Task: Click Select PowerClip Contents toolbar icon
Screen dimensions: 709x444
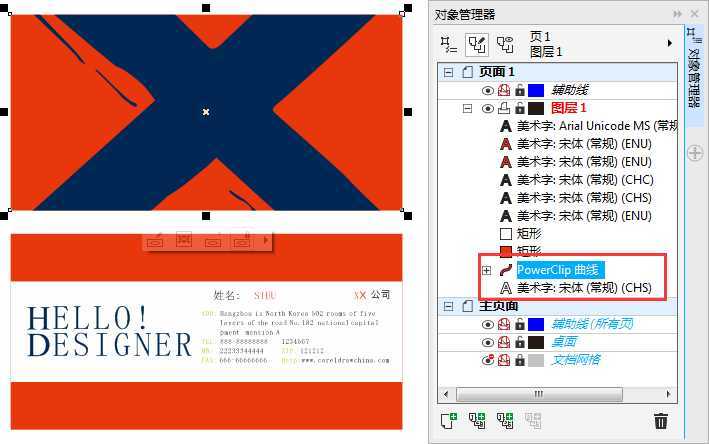Action: pos(184,240)
